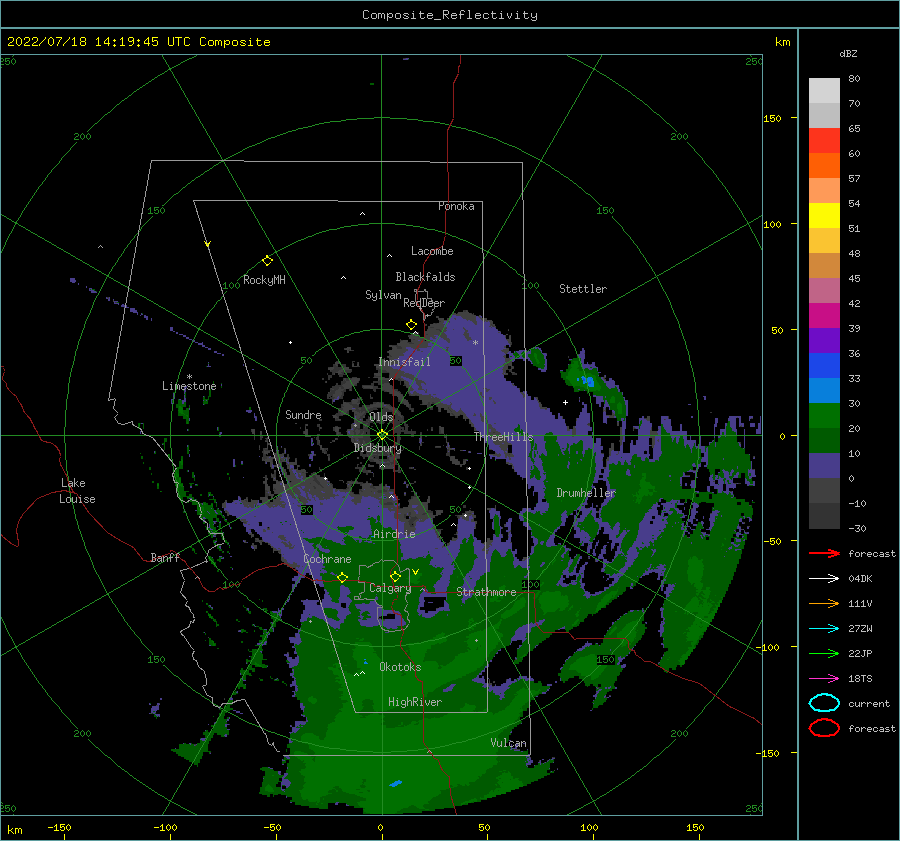Viewport: 900px width, 841px height.
Task: Click the yellow radar-center diamond above Didsbury
Action: (382, 435)
